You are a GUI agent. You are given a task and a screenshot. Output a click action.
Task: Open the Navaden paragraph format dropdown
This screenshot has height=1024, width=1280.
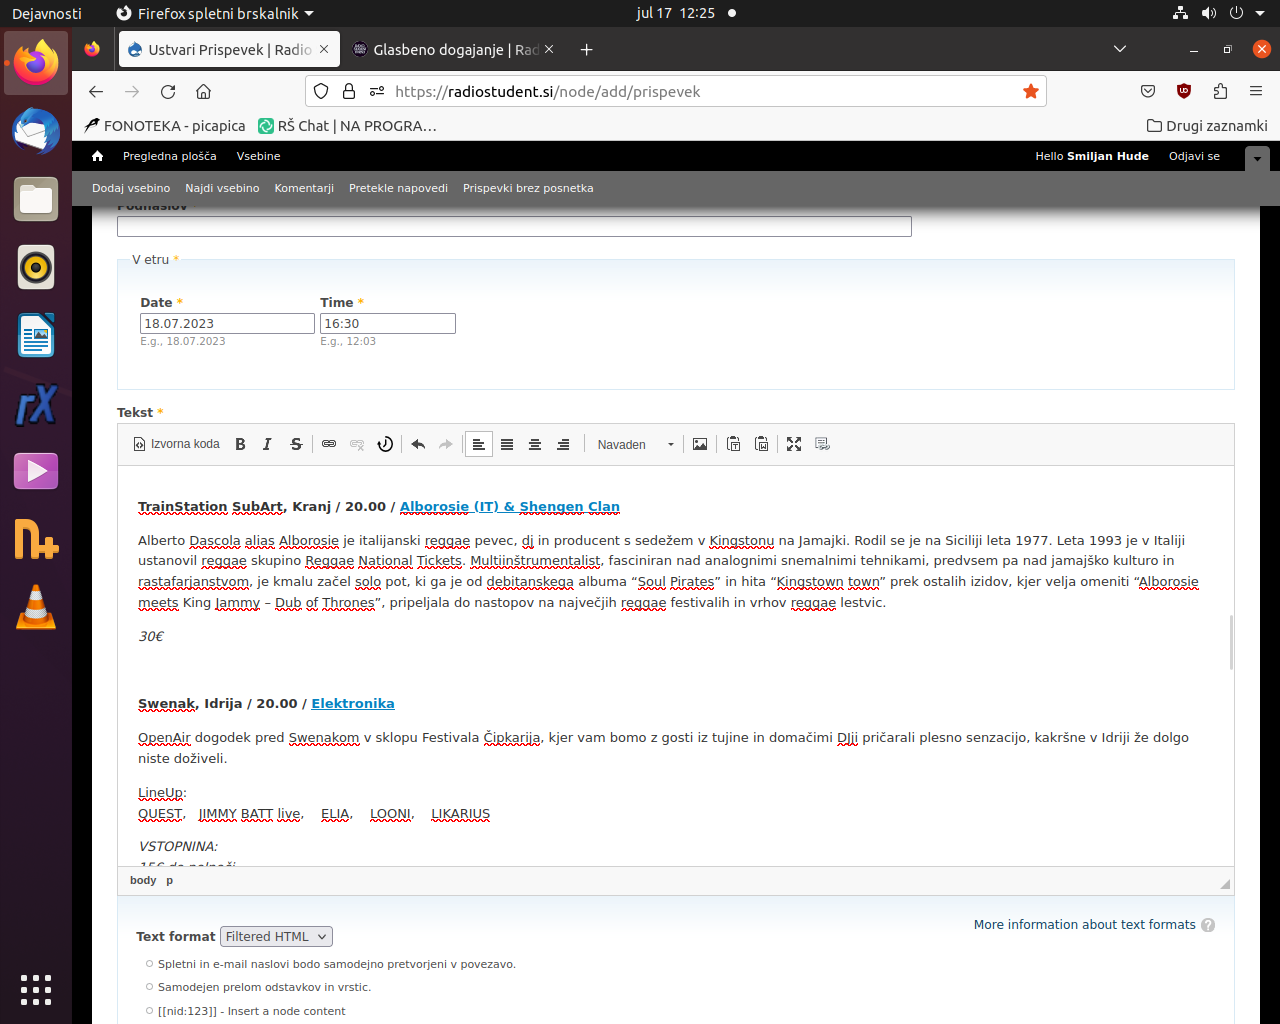(635, 444)
